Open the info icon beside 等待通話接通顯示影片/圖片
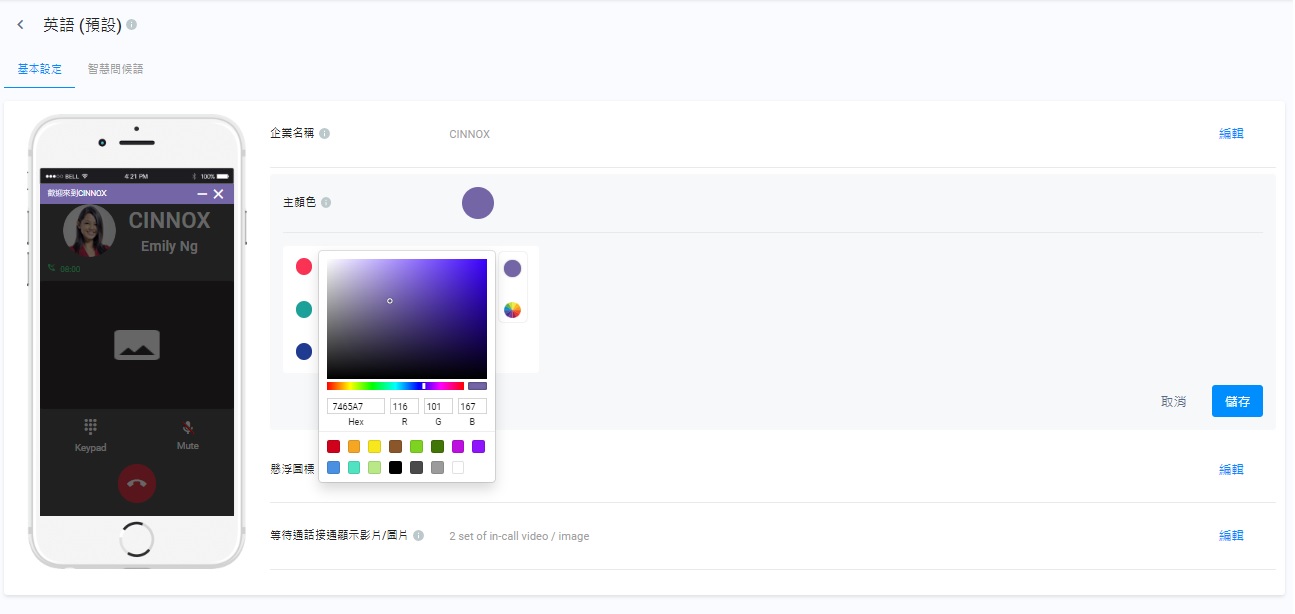The height and width of the screenshot is (614, 1295). point(419,536)
